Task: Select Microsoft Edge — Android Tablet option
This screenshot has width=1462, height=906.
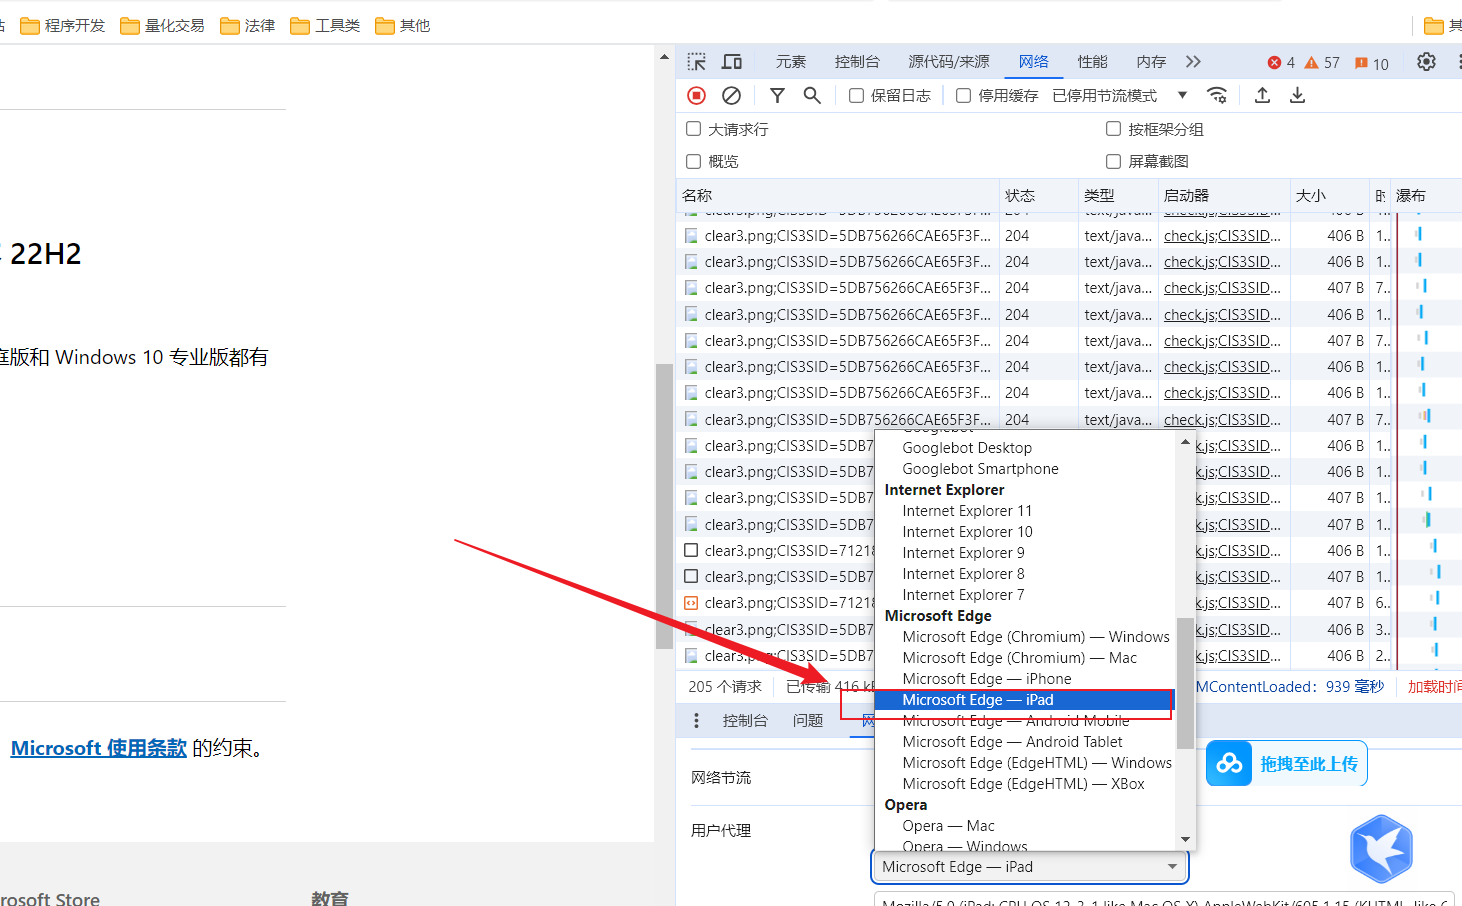Action: [1023, 742]
